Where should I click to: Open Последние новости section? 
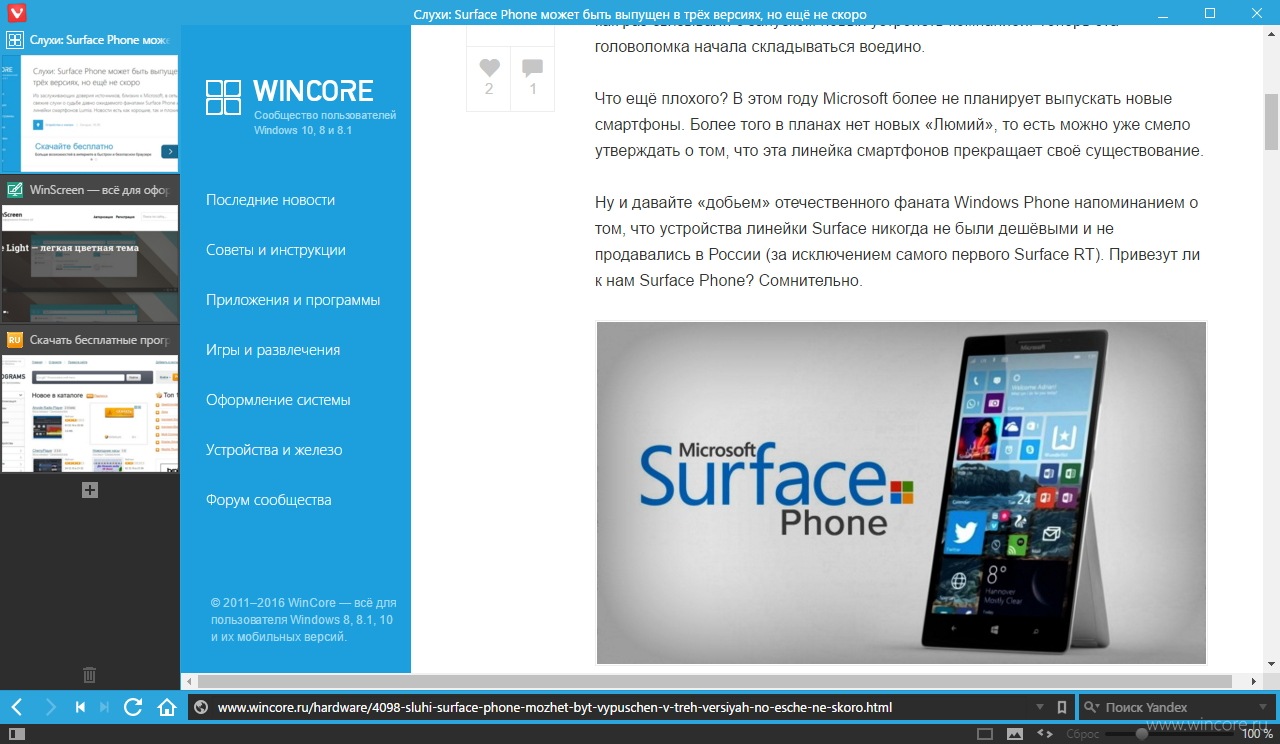tap(270, 200)
